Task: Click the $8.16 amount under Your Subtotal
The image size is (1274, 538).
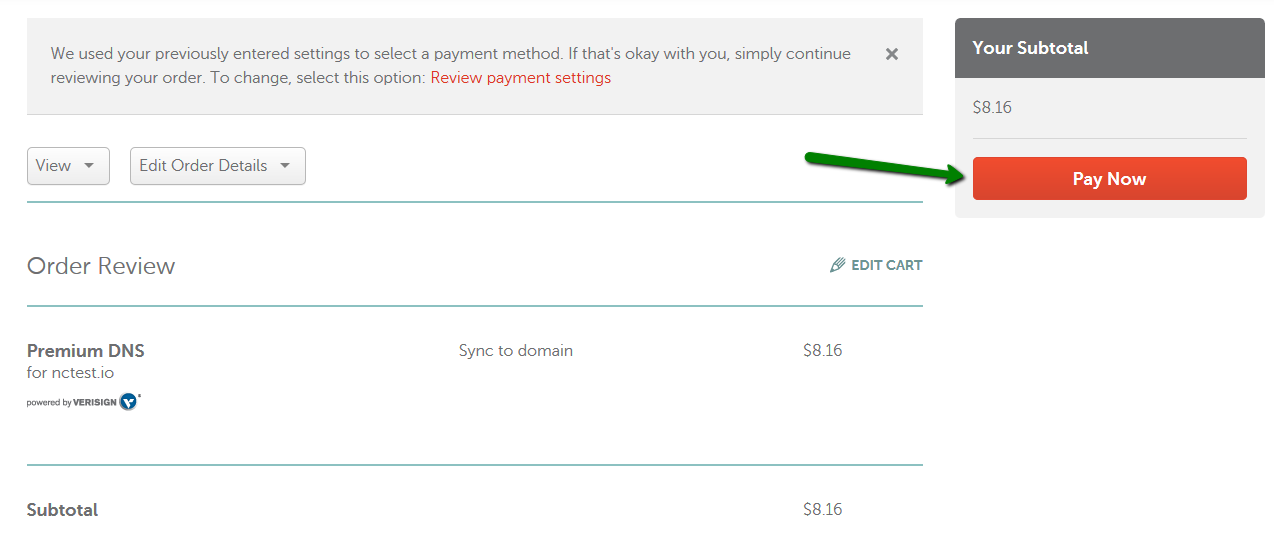Action: (992, 108)
